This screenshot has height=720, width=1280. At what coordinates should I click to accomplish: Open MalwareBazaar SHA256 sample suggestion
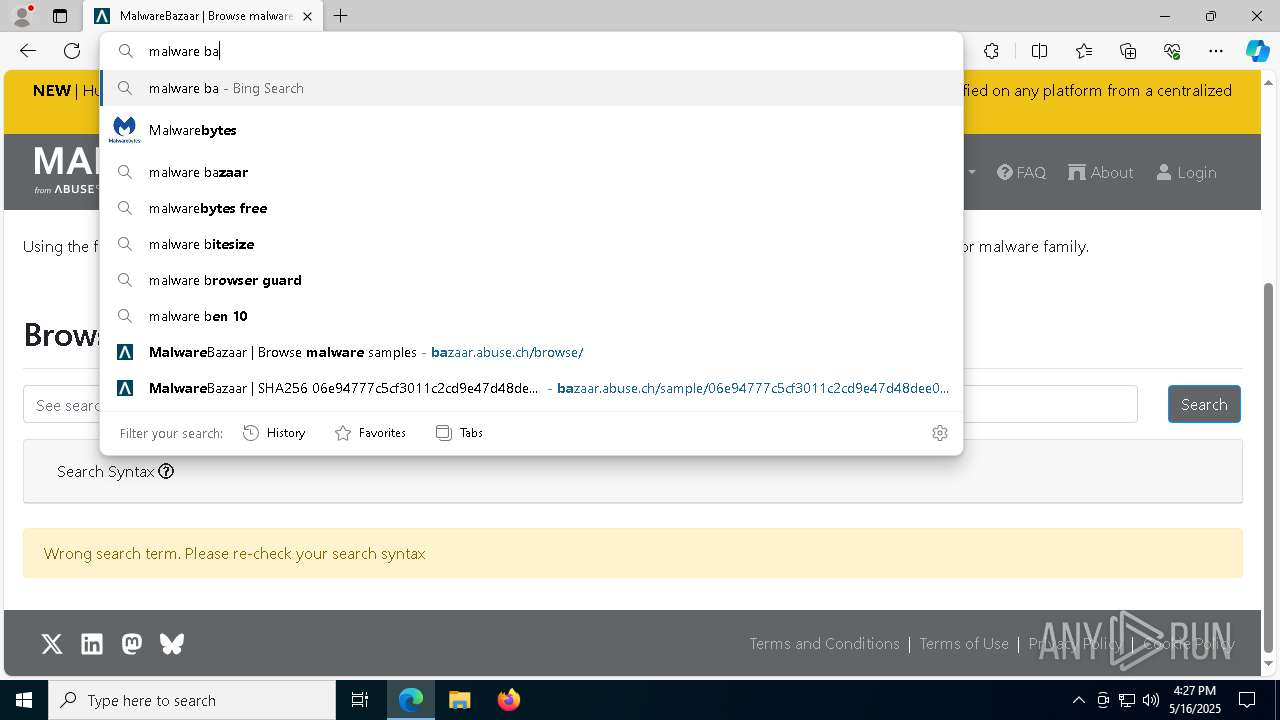click(531, 388)
